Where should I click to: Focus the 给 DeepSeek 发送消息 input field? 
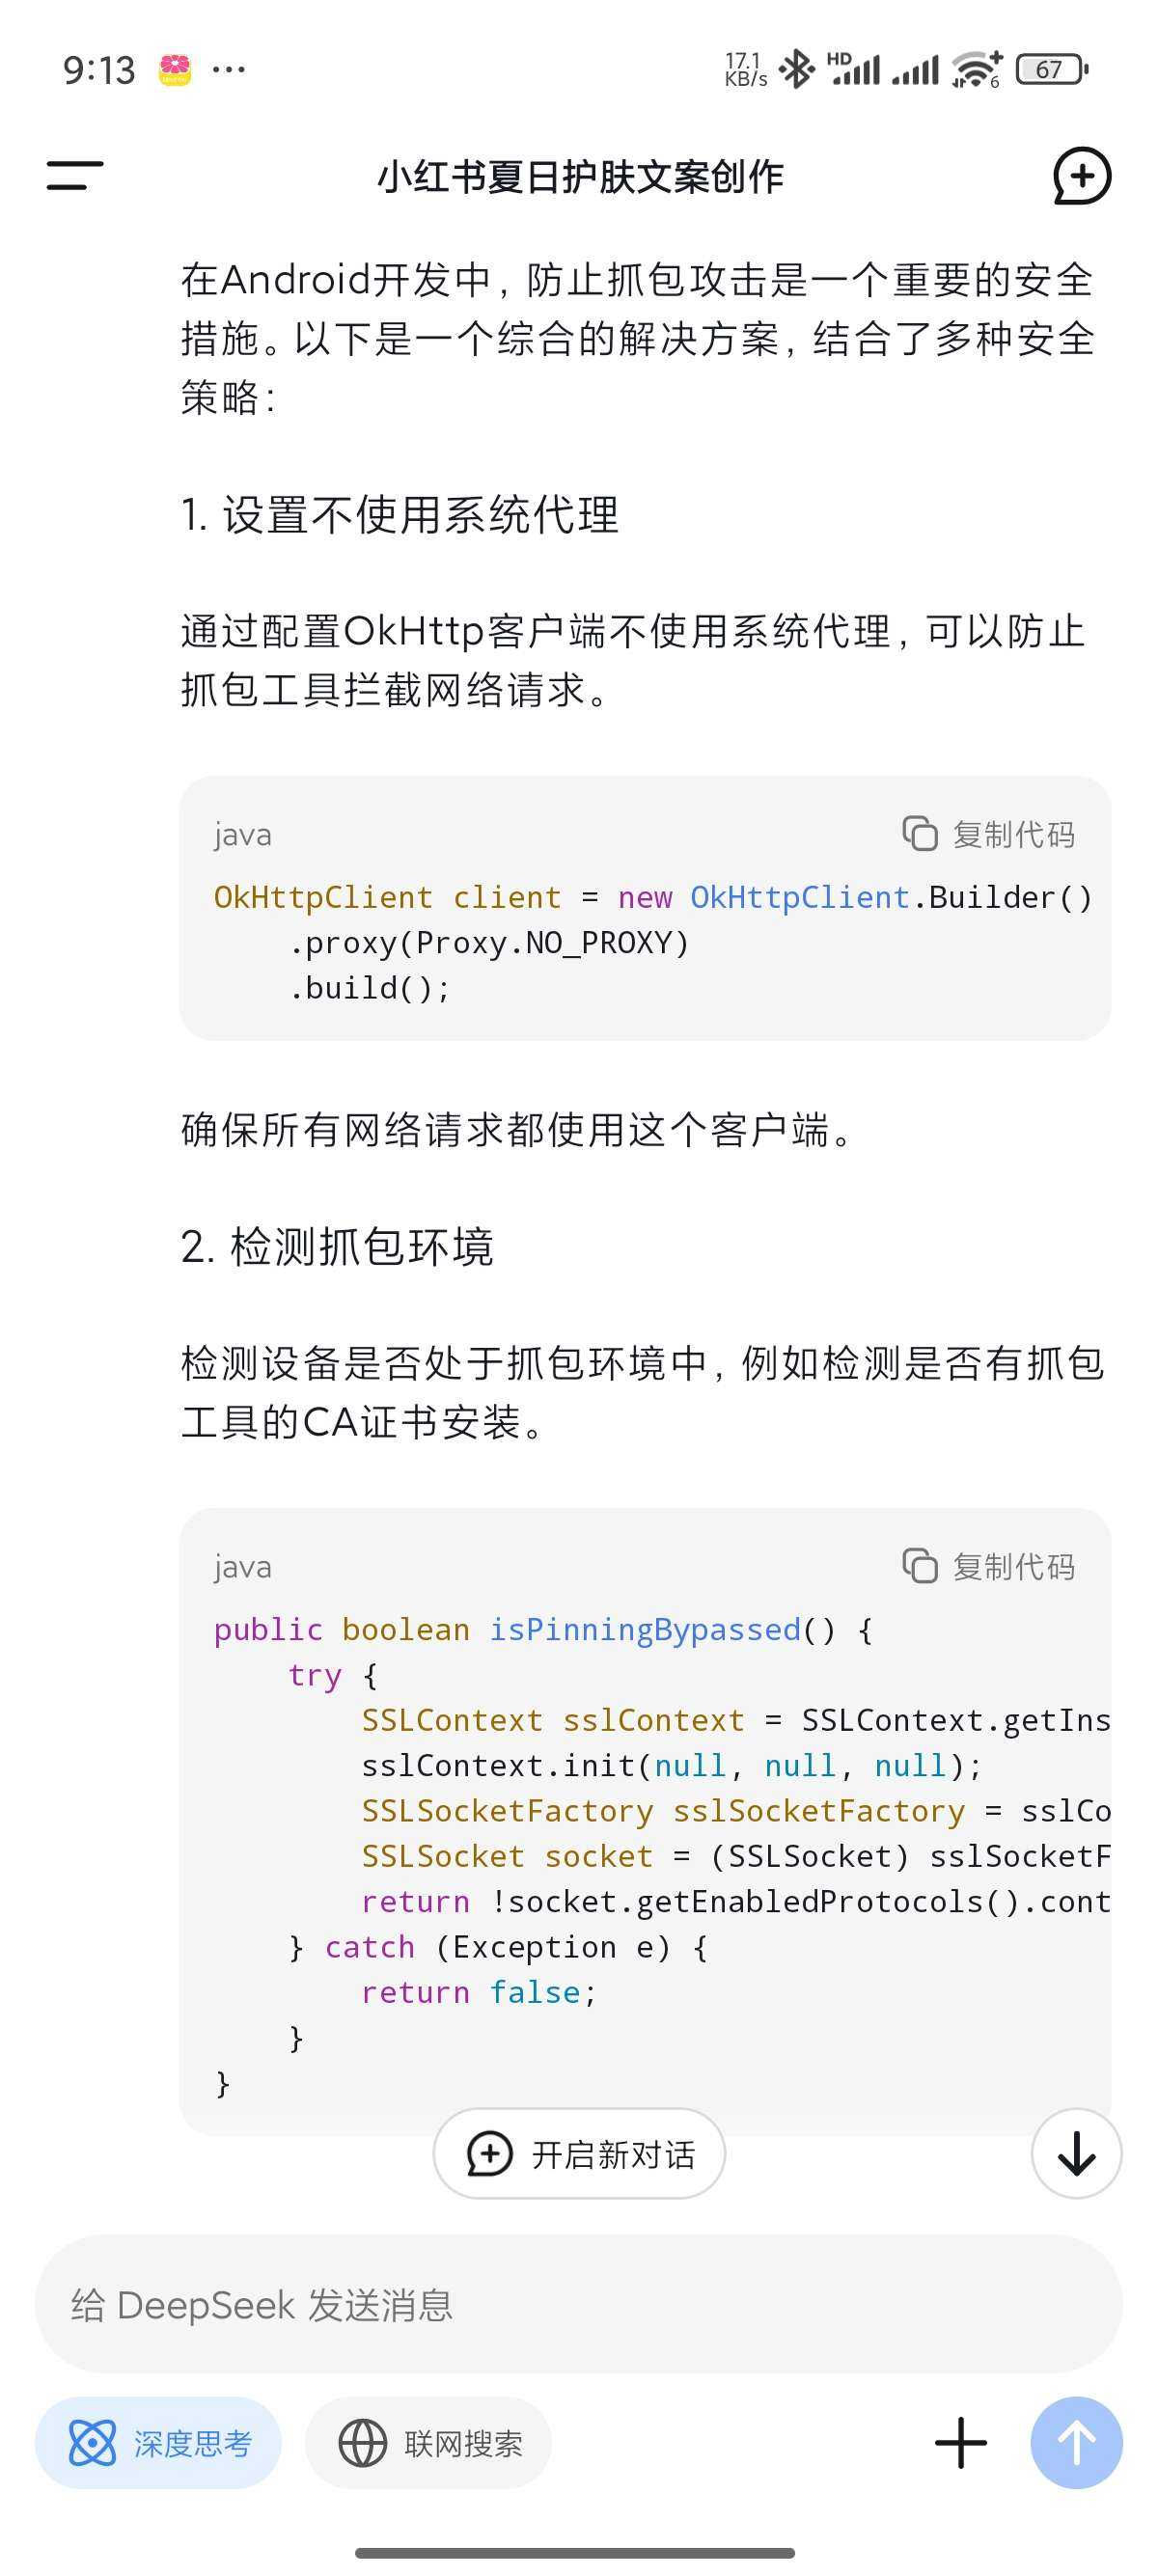coord(579,2305)
